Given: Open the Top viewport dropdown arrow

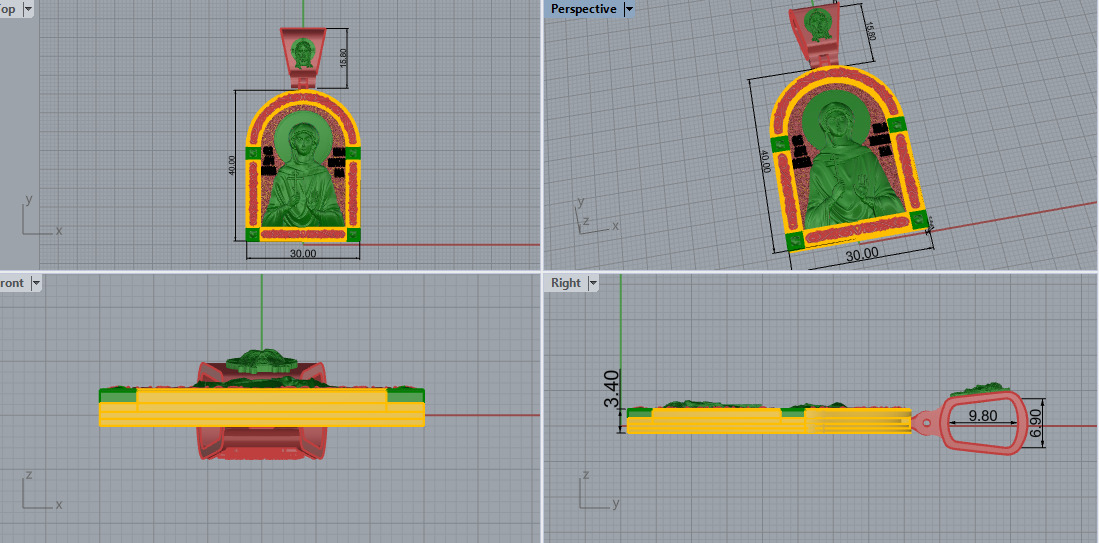Looking at the screenshot, I should [x=27, y=9].
